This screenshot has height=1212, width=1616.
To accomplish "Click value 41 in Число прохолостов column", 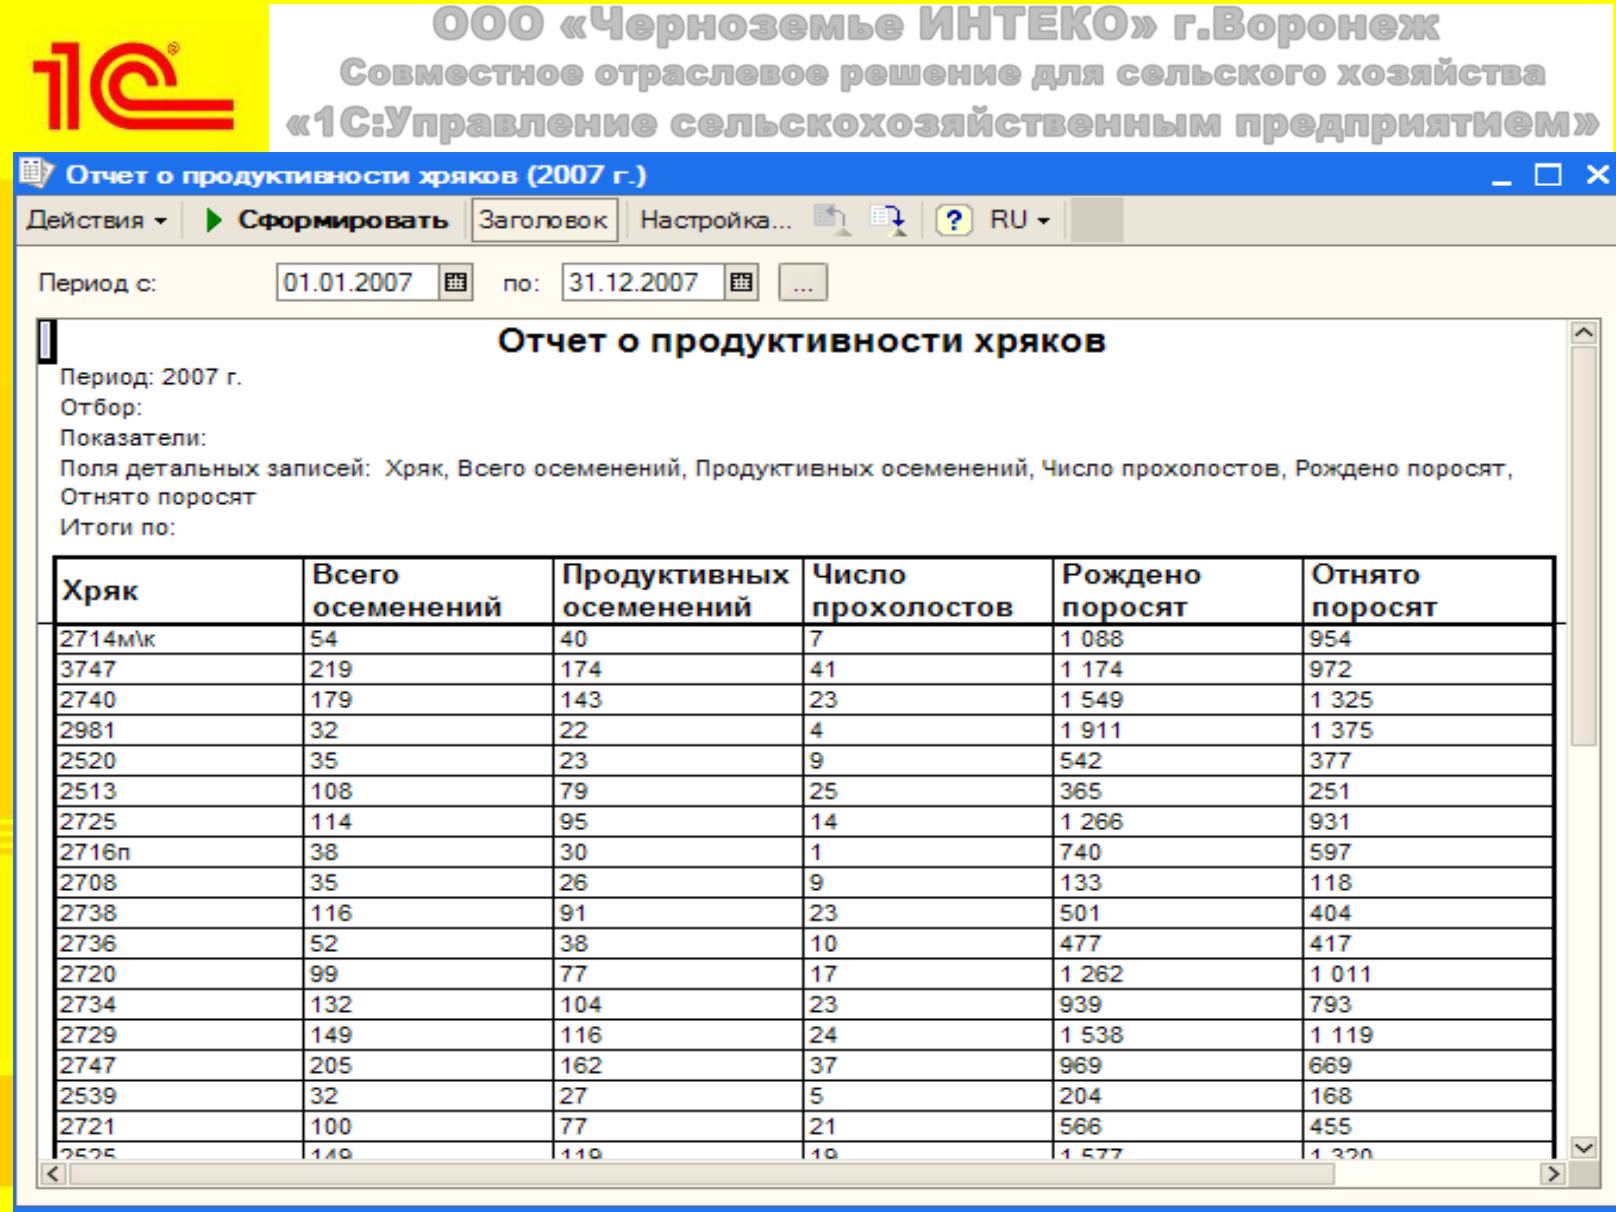I will (x=928, y=669).
